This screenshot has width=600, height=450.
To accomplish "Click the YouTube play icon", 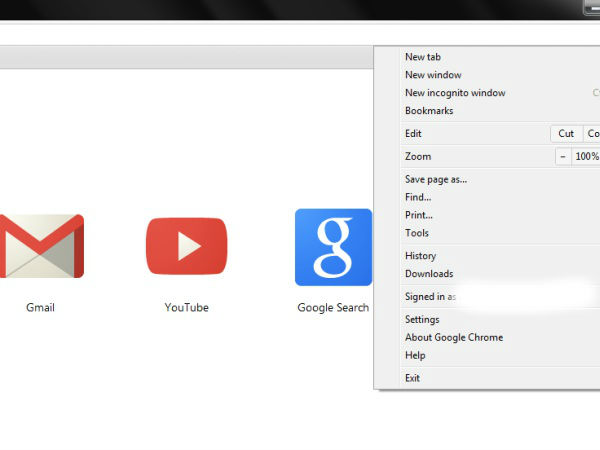I will [186, 246].
